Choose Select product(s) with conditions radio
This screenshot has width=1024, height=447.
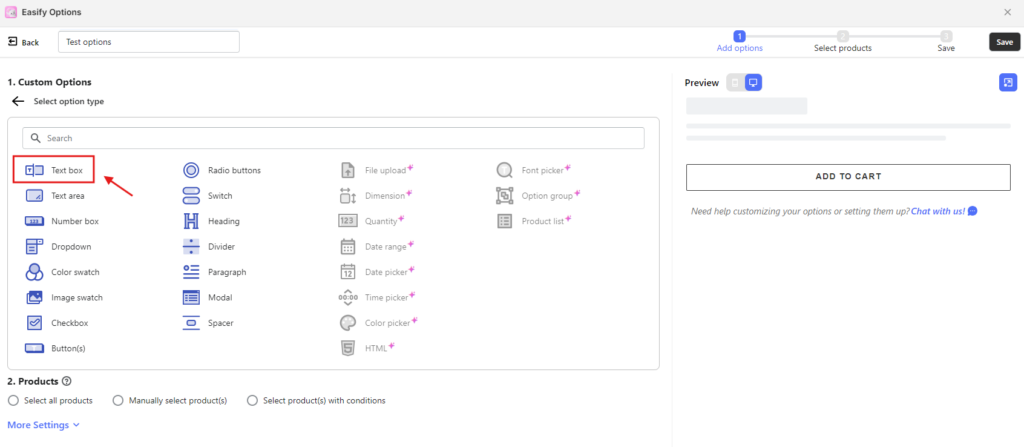(x=252, y=401)
